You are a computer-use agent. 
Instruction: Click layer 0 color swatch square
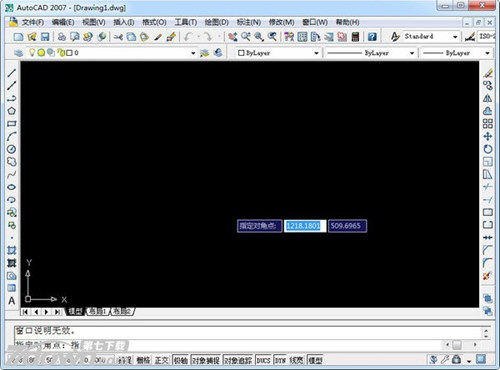69,53
